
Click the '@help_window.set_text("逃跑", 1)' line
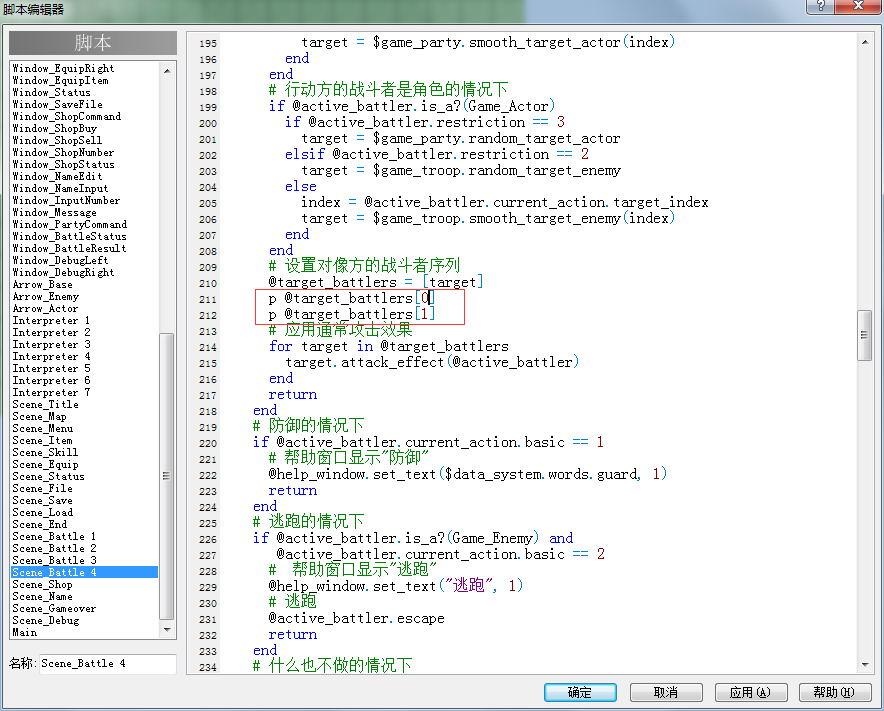point(396,586)
